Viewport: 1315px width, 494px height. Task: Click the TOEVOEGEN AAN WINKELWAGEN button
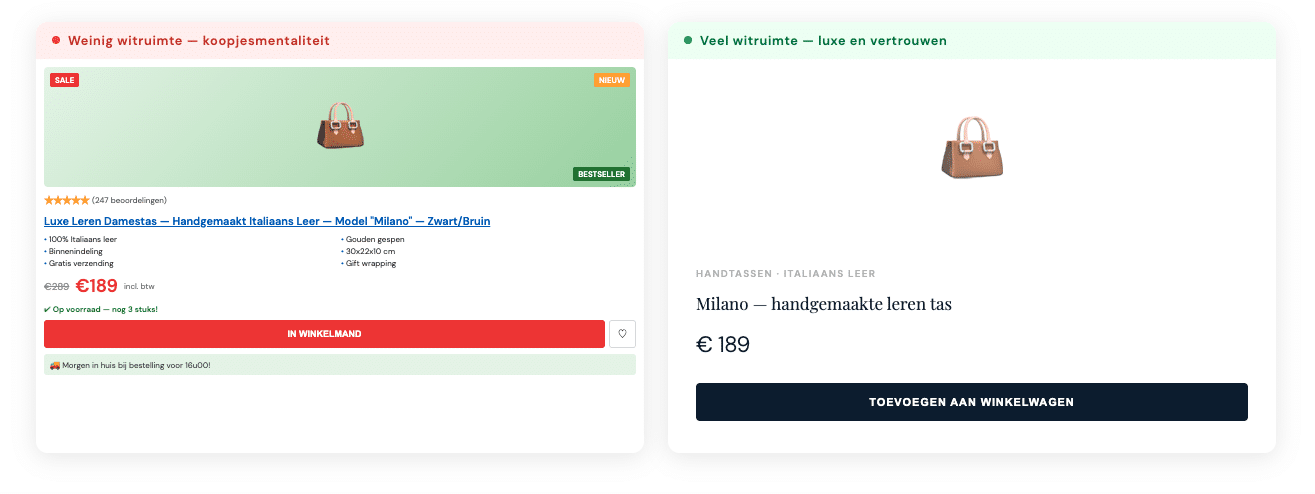coord(971,402)
